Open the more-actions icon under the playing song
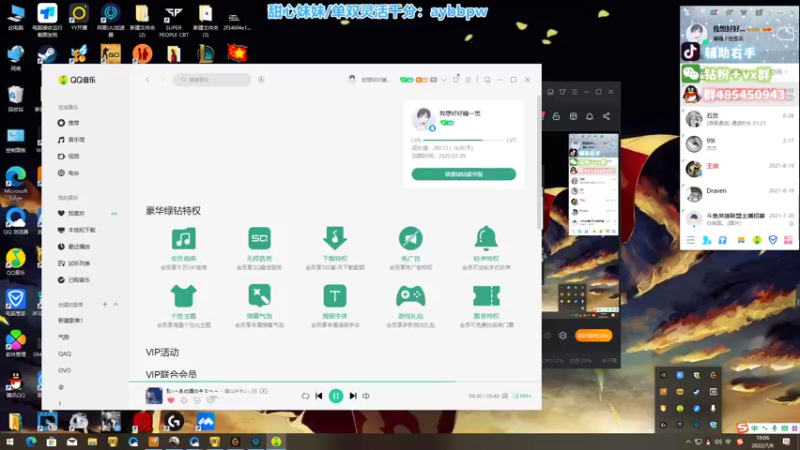The image size is (800, 450). pos(197,401)
